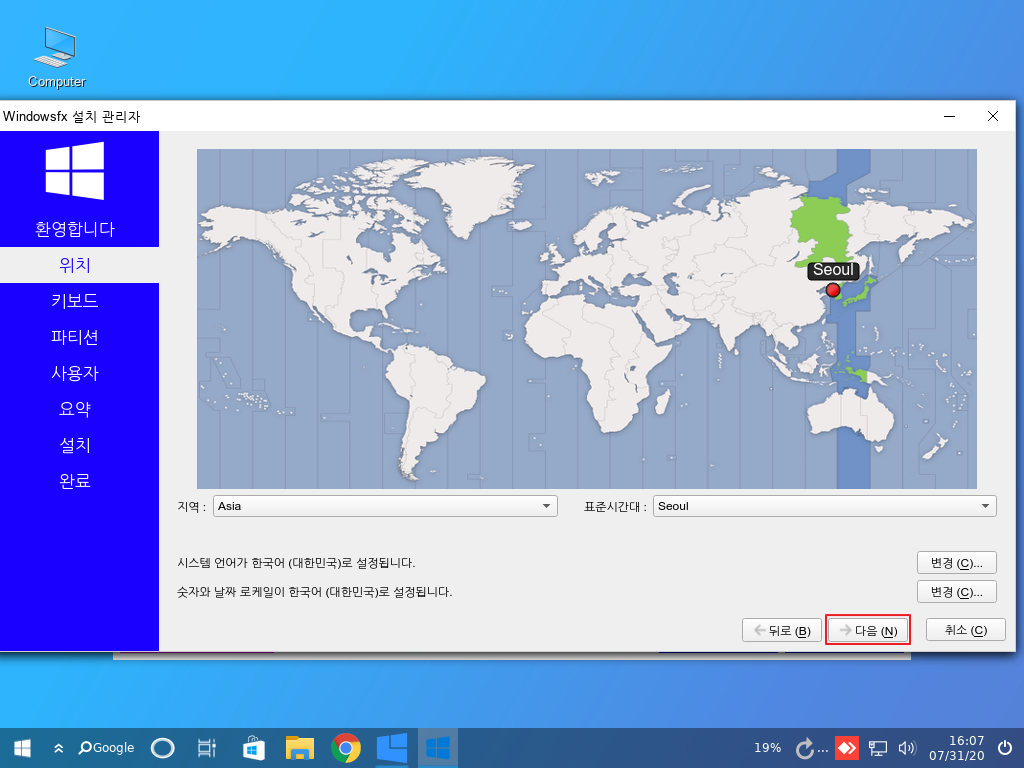
Task: Click the Windows logo in installer sidebar
Action: [74, 170]
